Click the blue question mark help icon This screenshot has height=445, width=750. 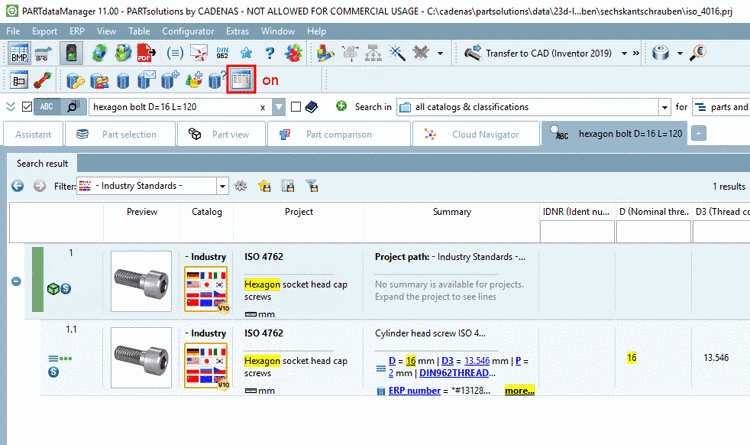click(270, 53)
